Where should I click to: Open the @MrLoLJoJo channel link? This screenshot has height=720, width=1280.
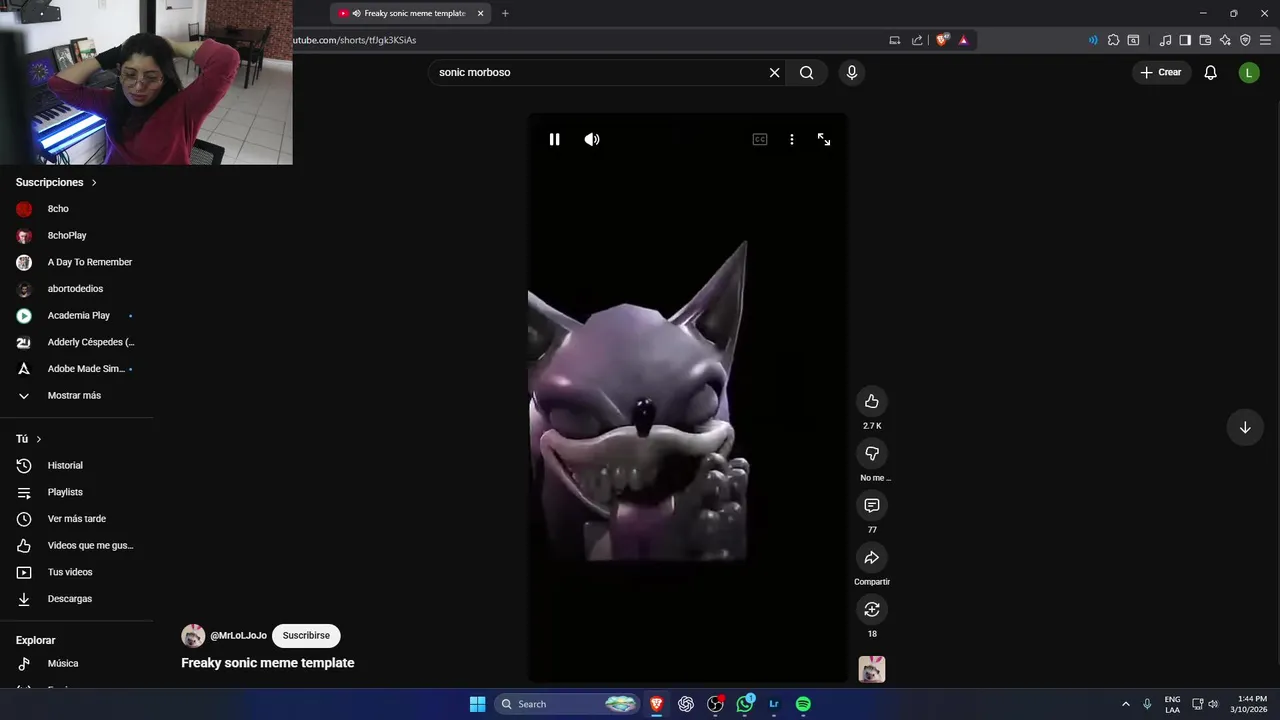[238, 635]
